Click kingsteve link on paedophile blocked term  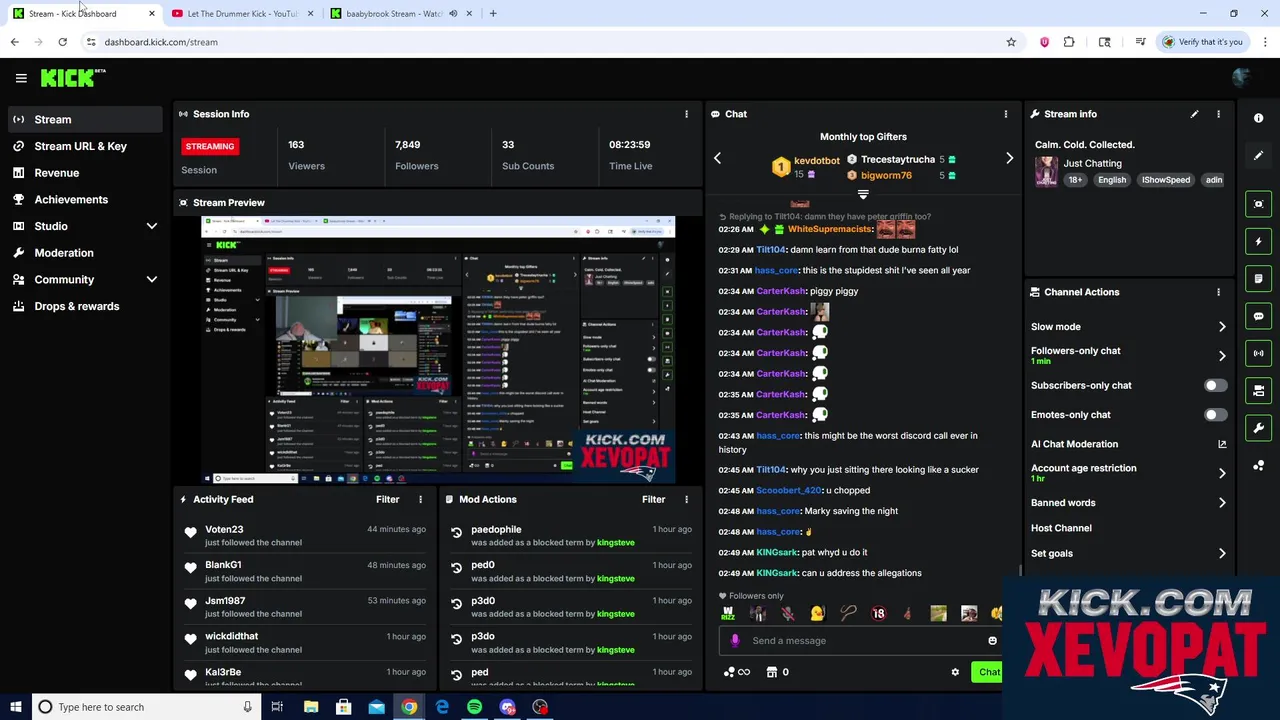point(615,542)
